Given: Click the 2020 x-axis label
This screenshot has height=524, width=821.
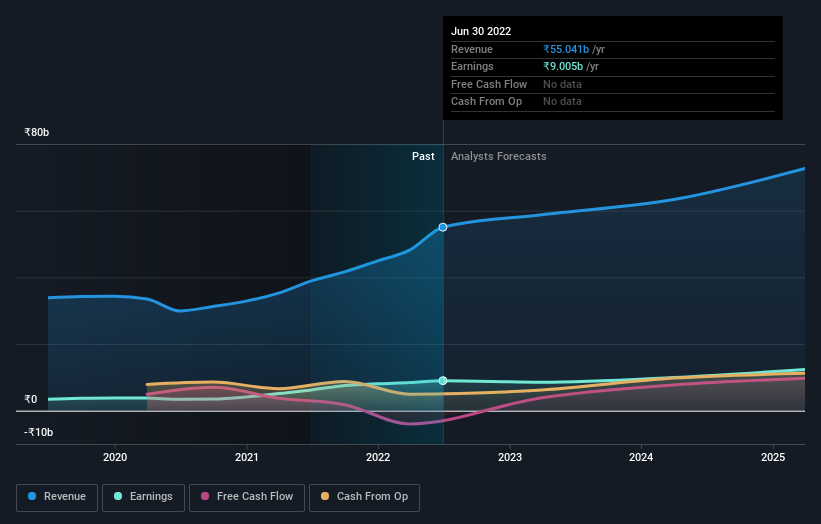Looking at the screenshot, I should pos(115,458).
